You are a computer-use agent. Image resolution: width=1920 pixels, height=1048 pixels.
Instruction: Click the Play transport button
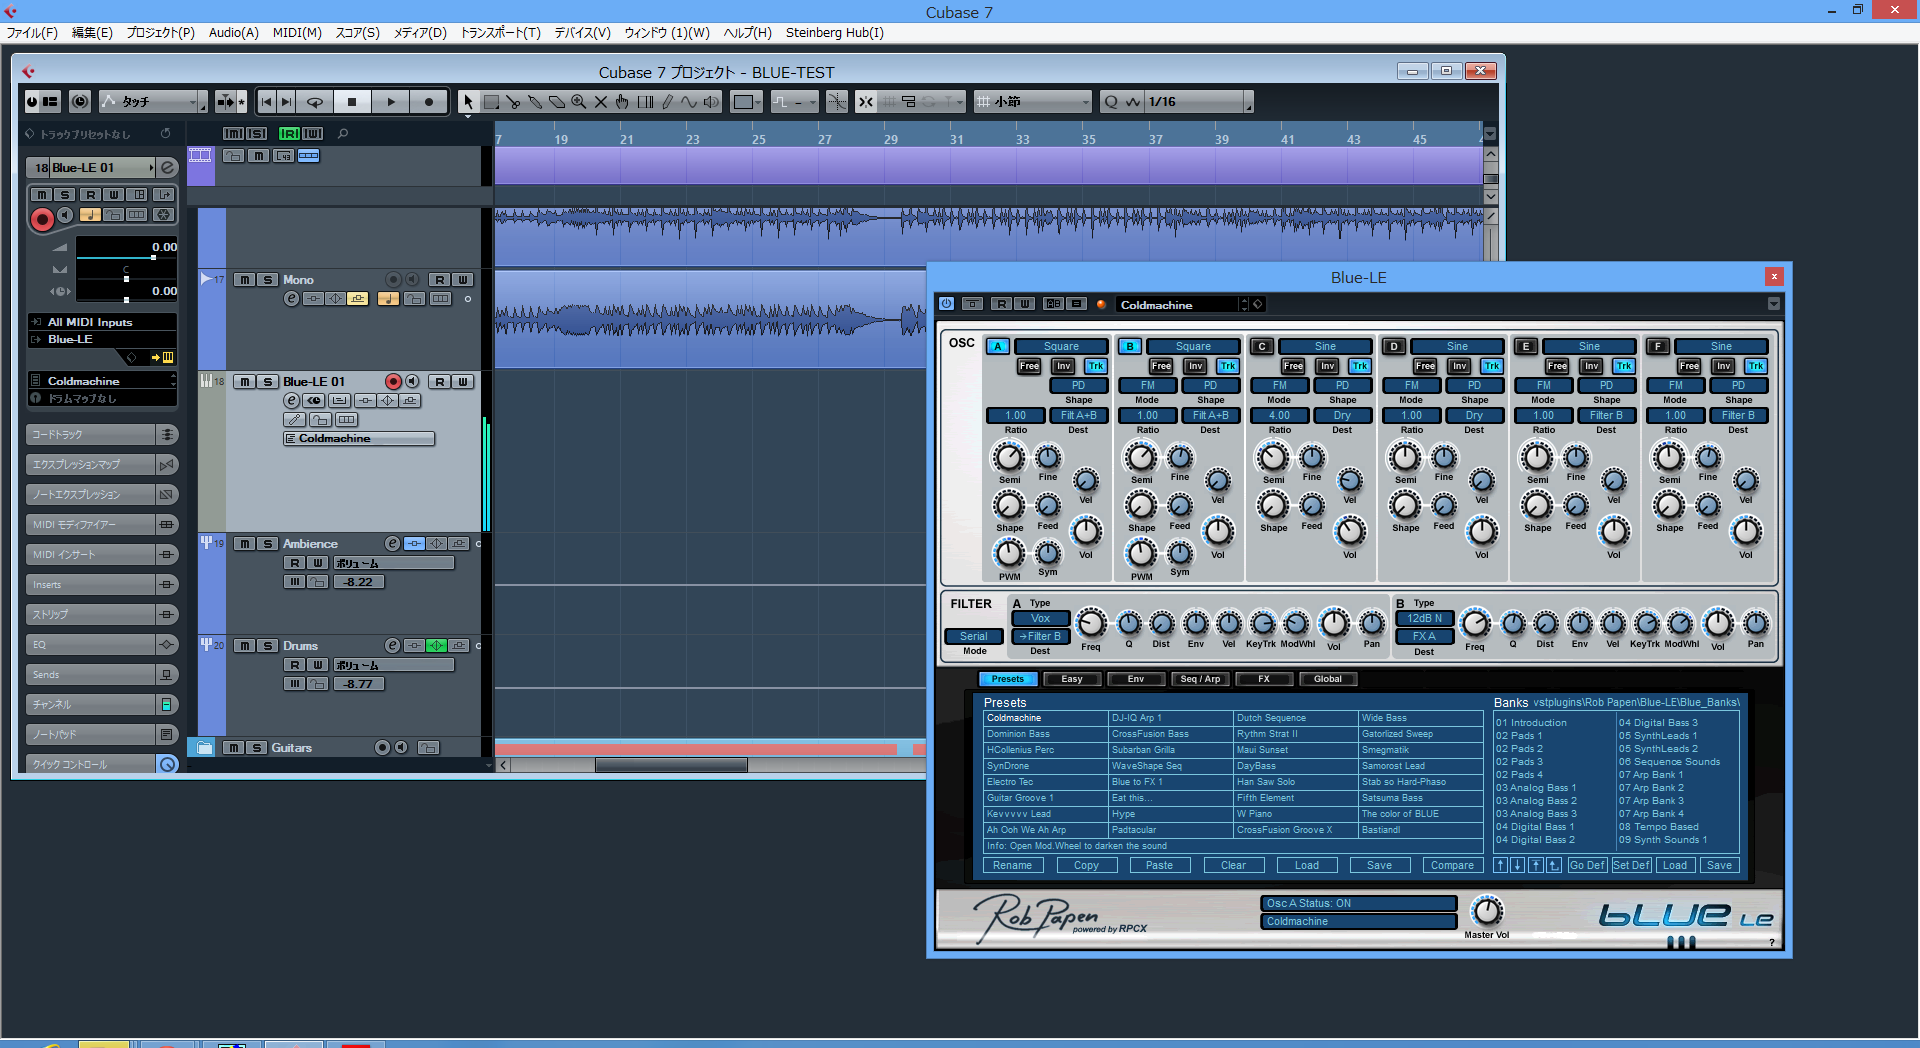tap(391, 102)
